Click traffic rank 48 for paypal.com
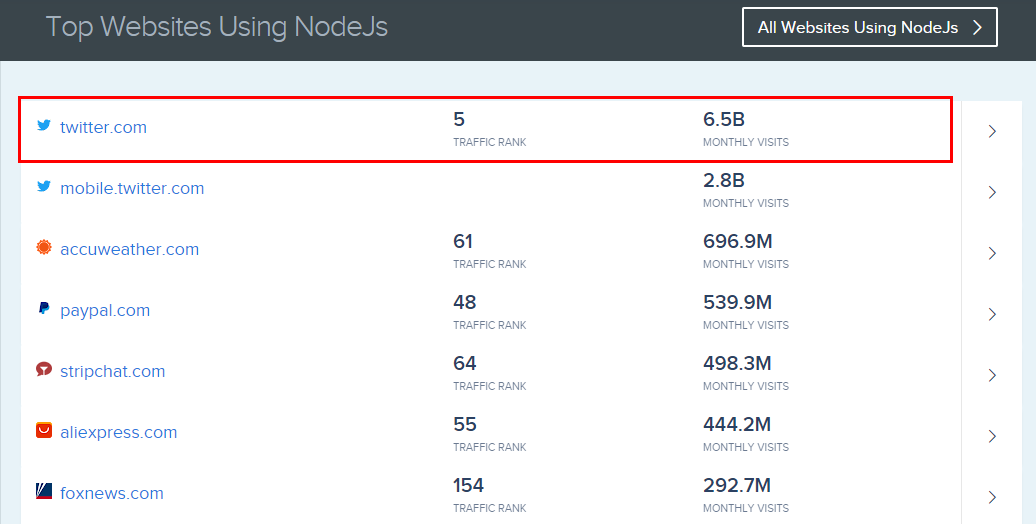 pyautogui.click(x=464, y=303)
